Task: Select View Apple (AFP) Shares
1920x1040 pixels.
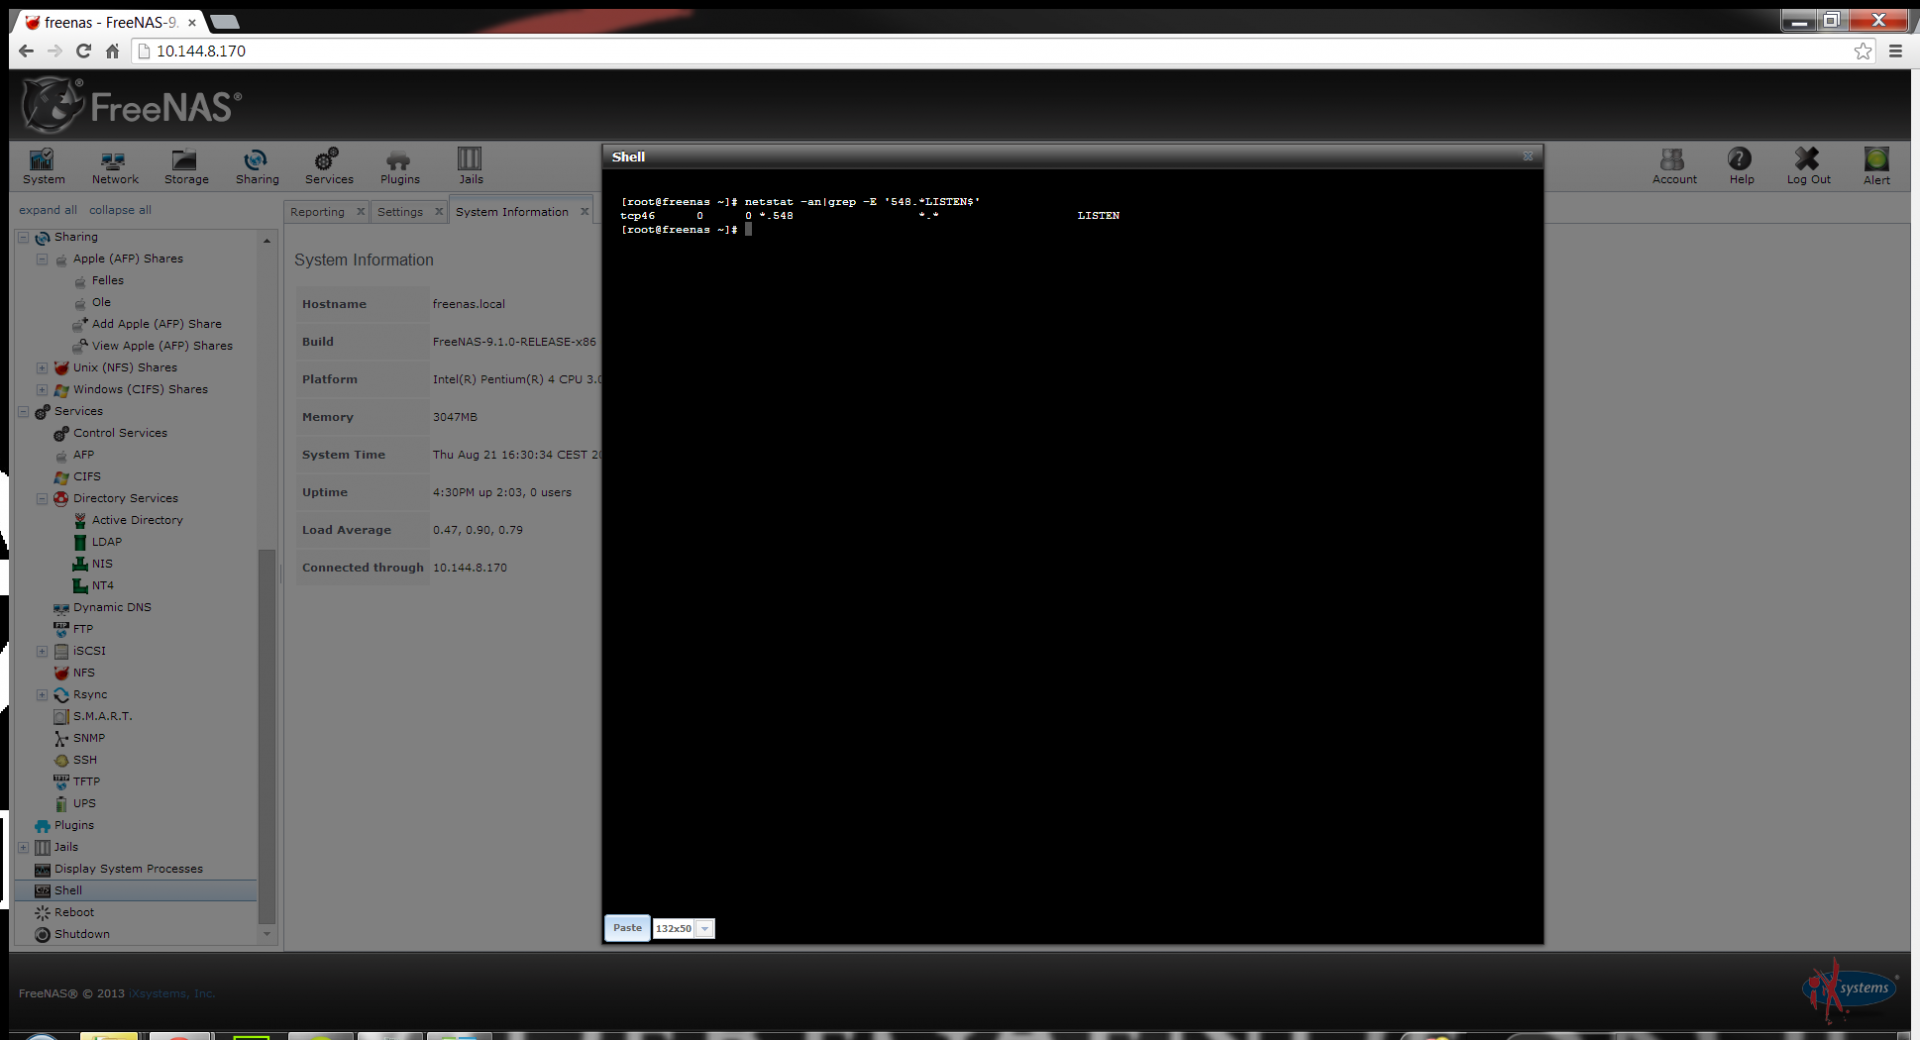Action: [x=162, y=346]
